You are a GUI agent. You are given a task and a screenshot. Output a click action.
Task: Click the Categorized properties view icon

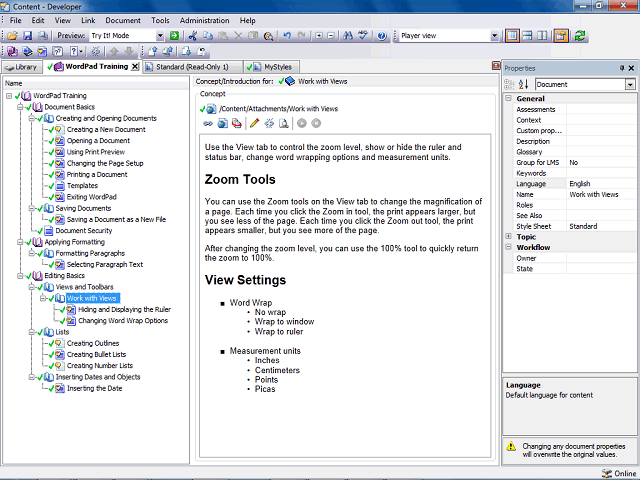click(x=509, y=84)
